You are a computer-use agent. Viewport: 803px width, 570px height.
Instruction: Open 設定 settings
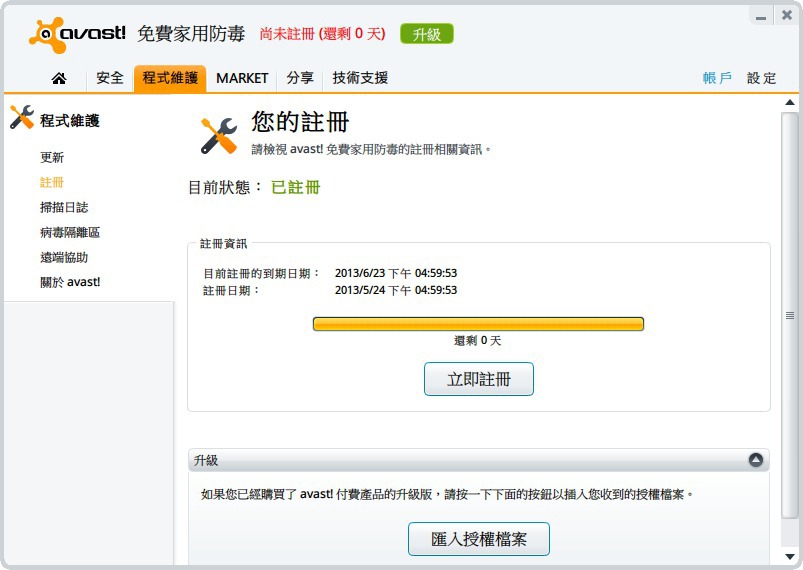coord(762,78)
